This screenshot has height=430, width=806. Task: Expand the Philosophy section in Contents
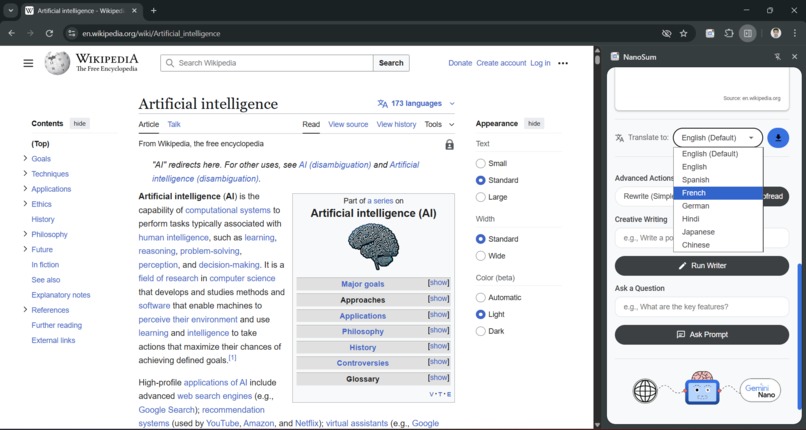(25, 234)
